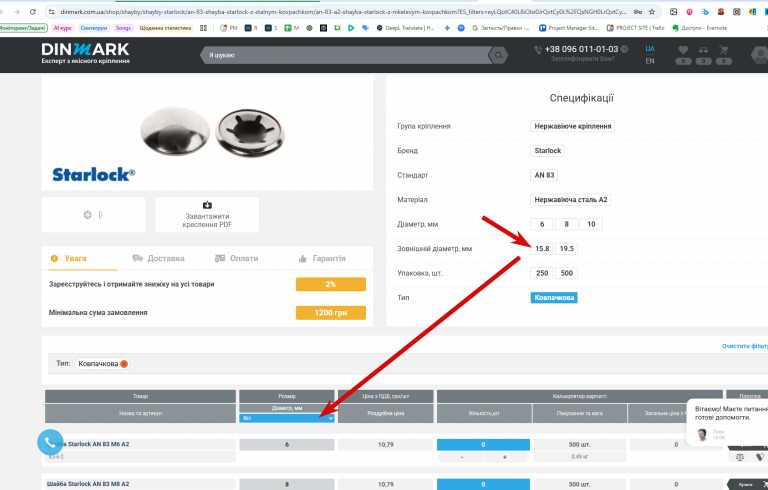Open the Project Manager Sit... bookmark
The height and width of the screenshot is (490, 768).
pos(568,28)
